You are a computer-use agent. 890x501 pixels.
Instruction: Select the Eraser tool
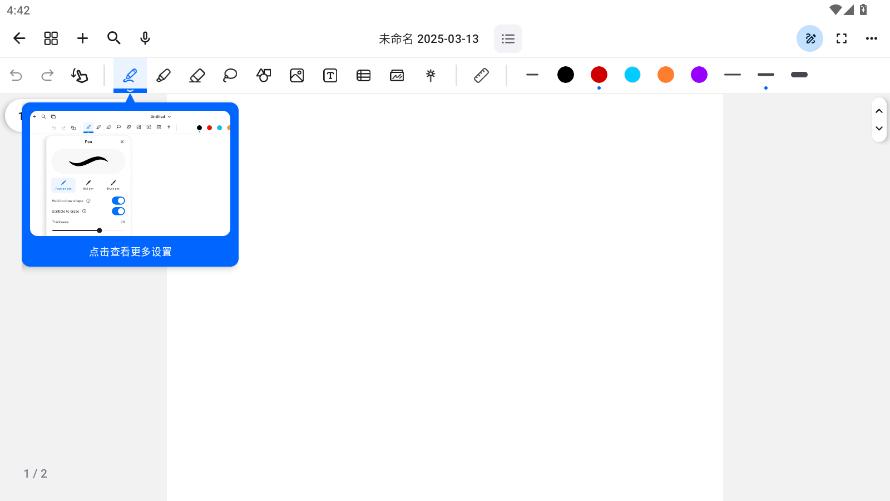tap(197, 75)
